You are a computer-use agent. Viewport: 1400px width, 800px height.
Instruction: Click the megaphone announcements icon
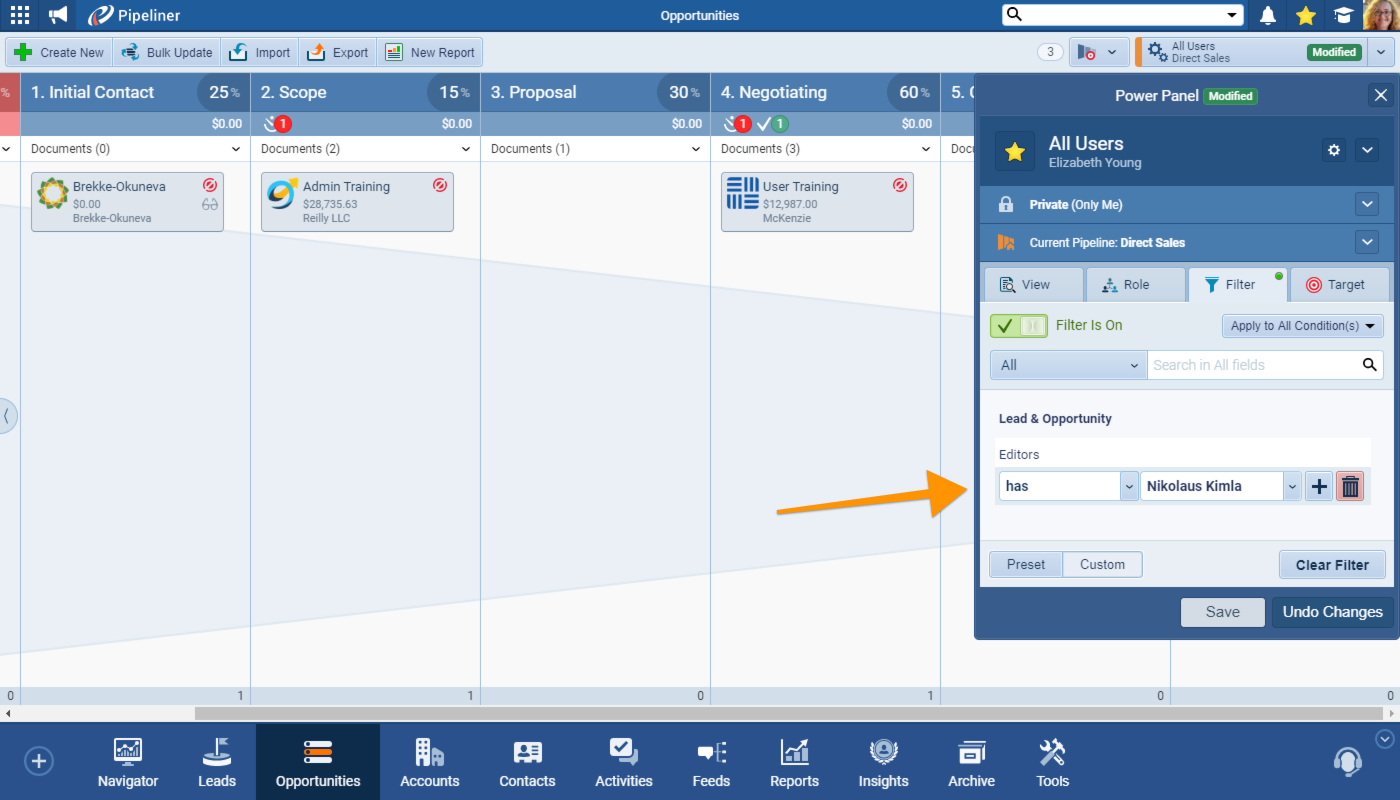click(59, 15)
